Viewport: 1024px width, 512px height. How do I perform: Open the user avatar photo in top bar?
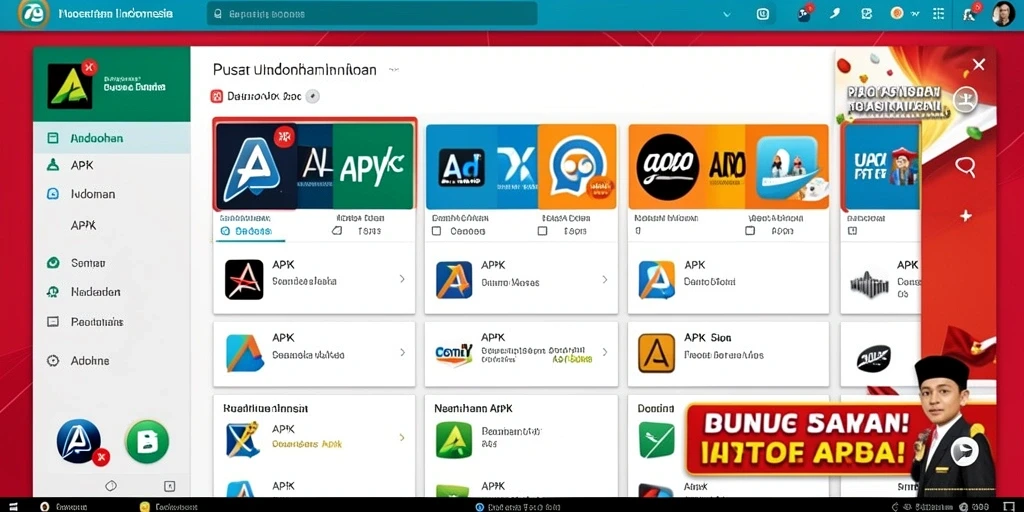(1002, 14)
